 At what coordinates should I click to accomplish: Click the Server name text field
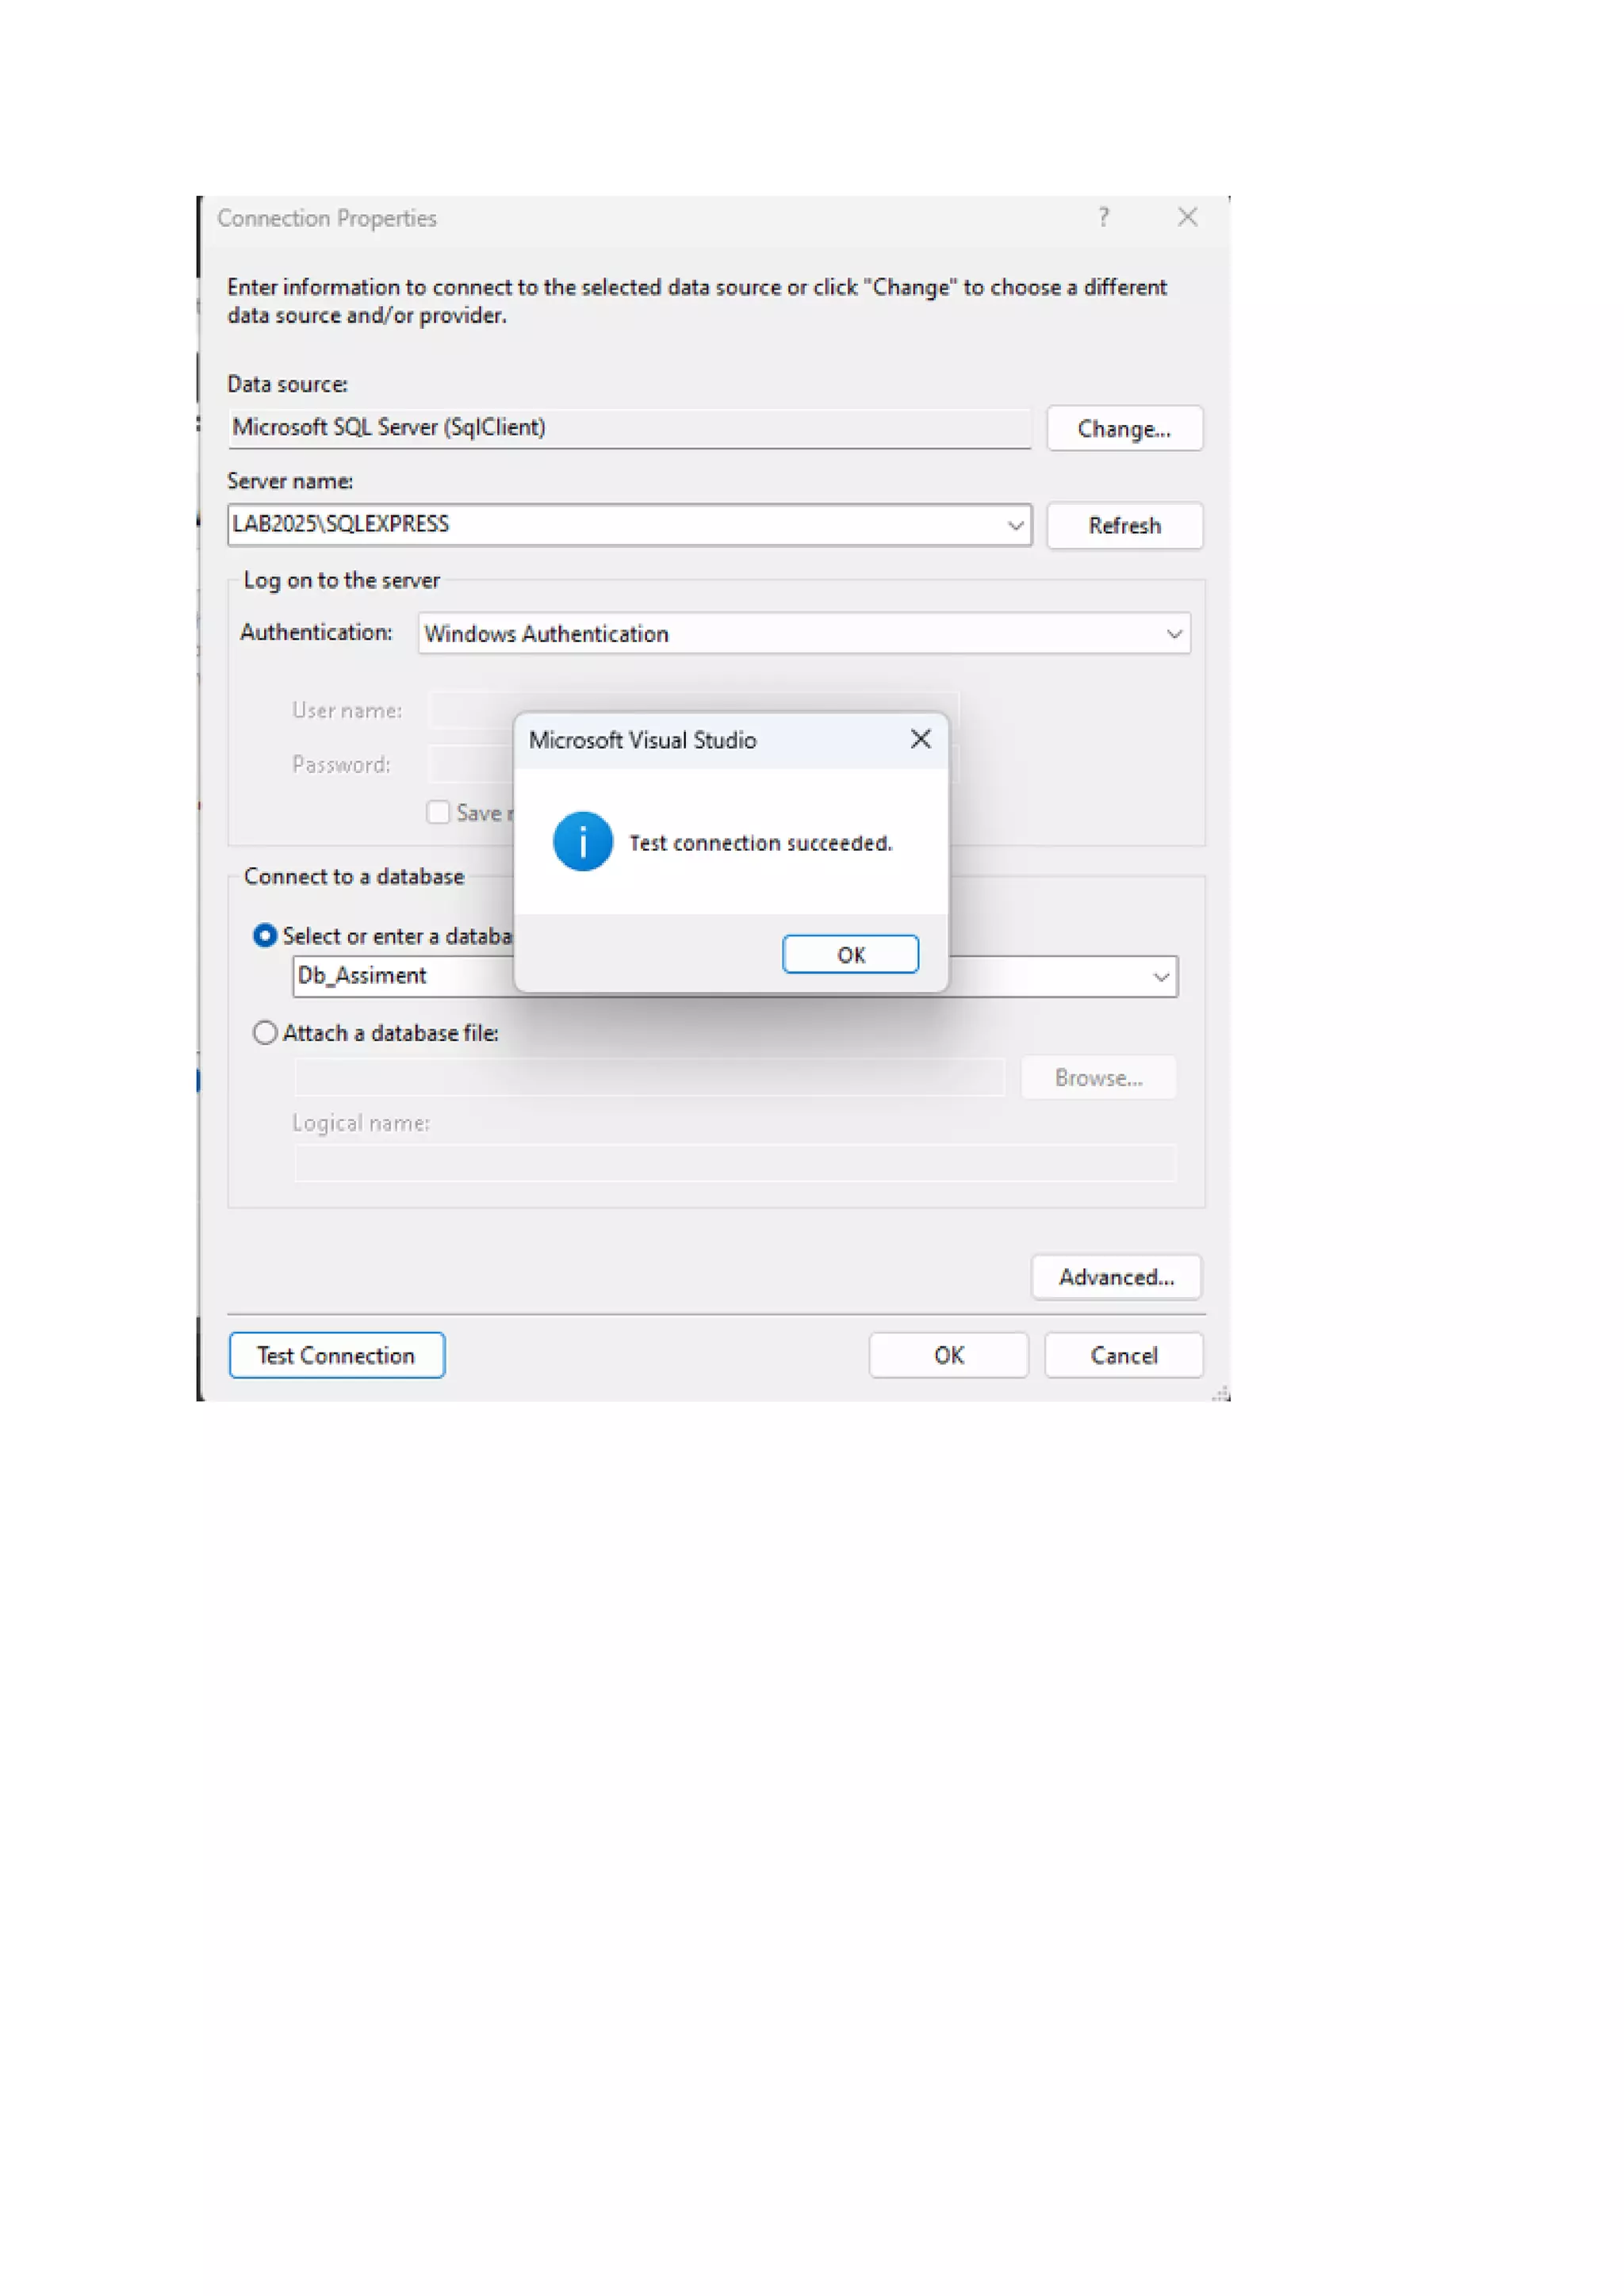pos(610,525)
